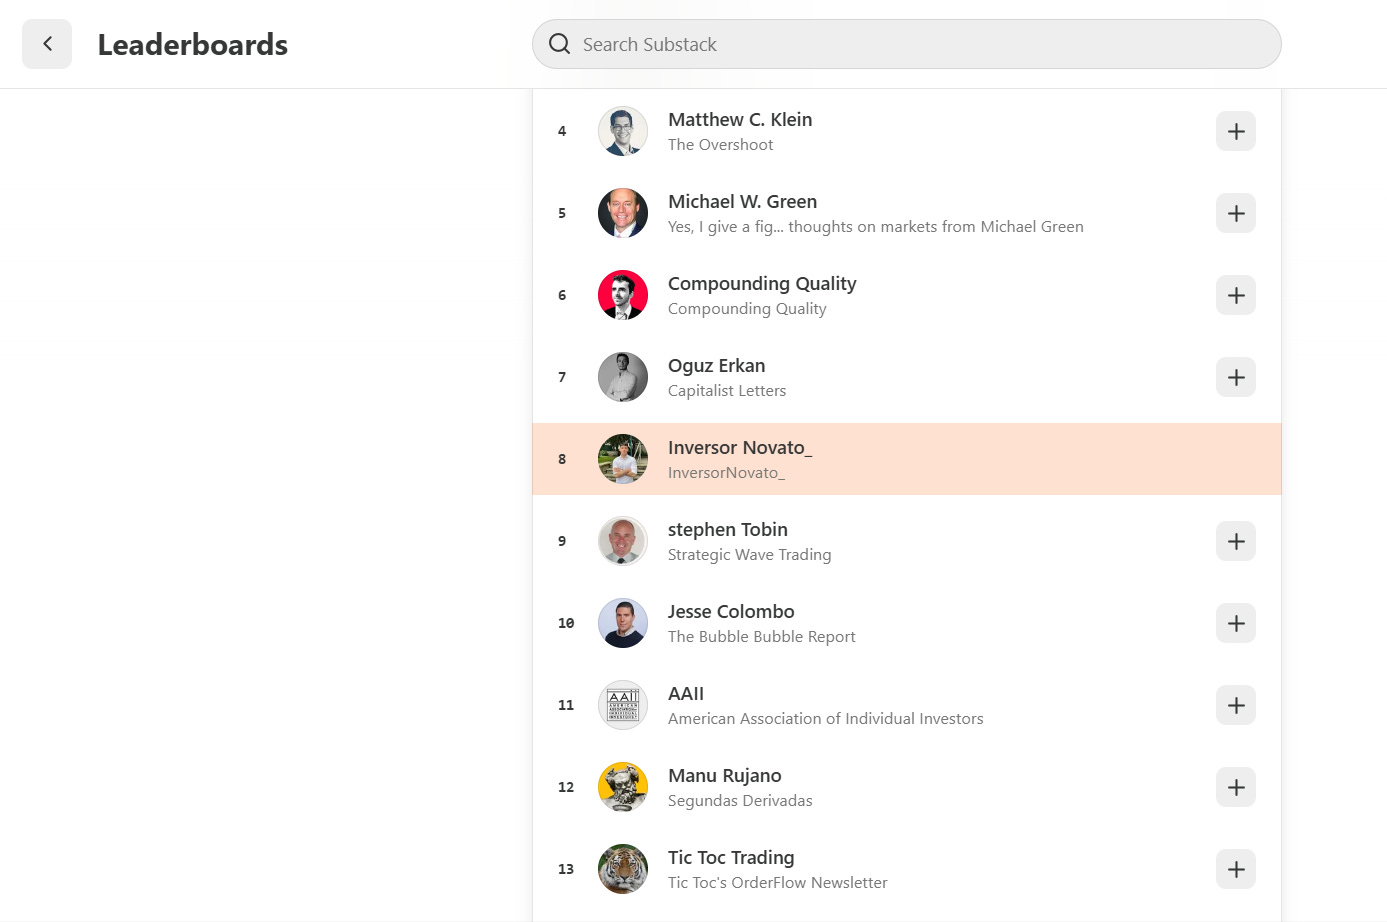Screen dimensions: 1387x922
Task: Click the Leaderboards page heading
Action: click(x=193, y=45)
